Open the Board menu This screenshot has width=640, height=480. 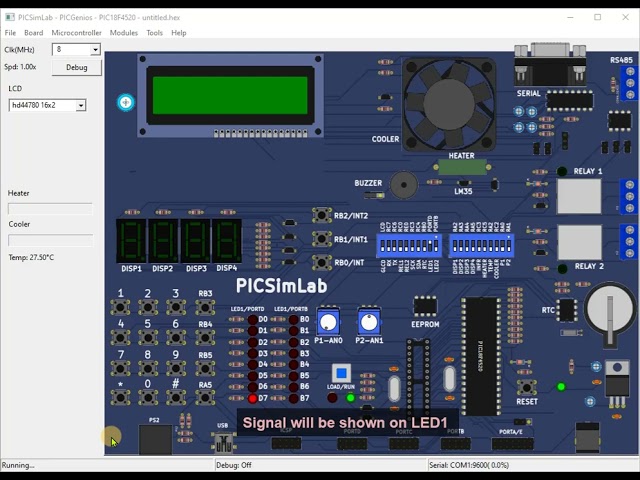(x=33, y=33)
